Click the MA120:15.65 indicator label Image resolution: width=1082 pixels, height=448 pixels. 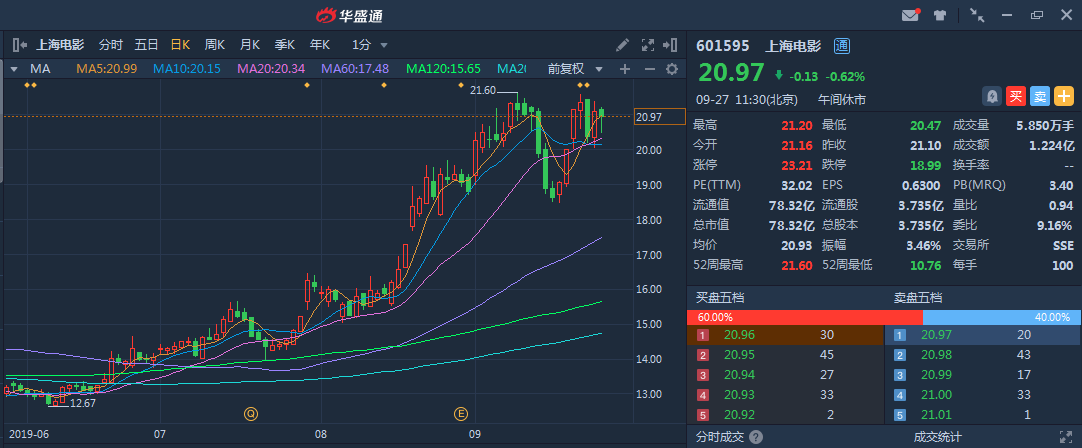[444, 69]
